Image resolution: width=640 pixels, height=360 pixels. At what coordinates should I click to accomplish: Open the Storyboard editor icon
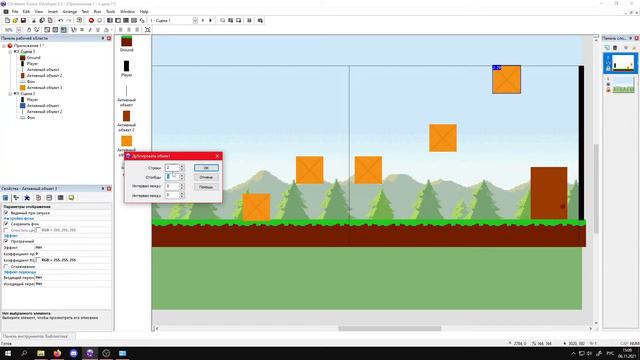(x=110, y=20)
